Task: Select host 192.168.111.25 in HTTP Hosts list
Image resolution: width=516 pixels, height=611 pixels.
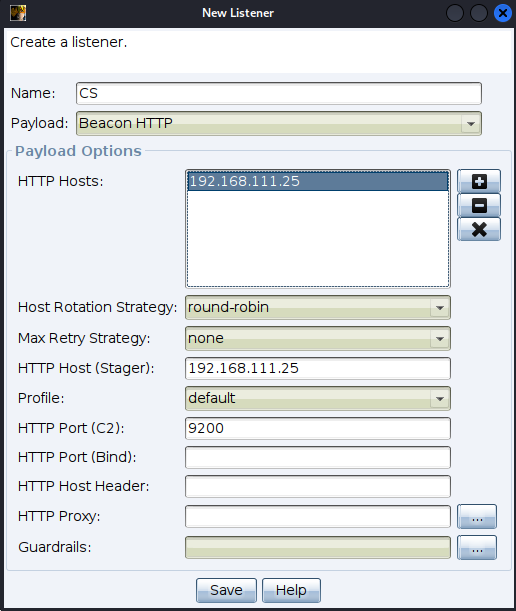Action: (318, 181)
